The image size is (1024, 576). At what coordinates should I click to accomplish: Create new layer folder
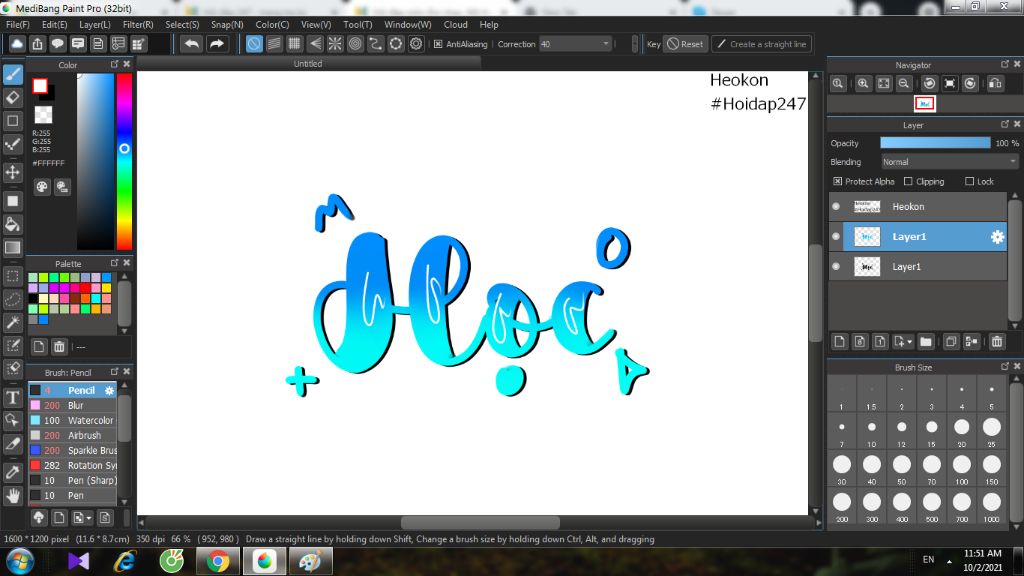click(x=926, y=342)
